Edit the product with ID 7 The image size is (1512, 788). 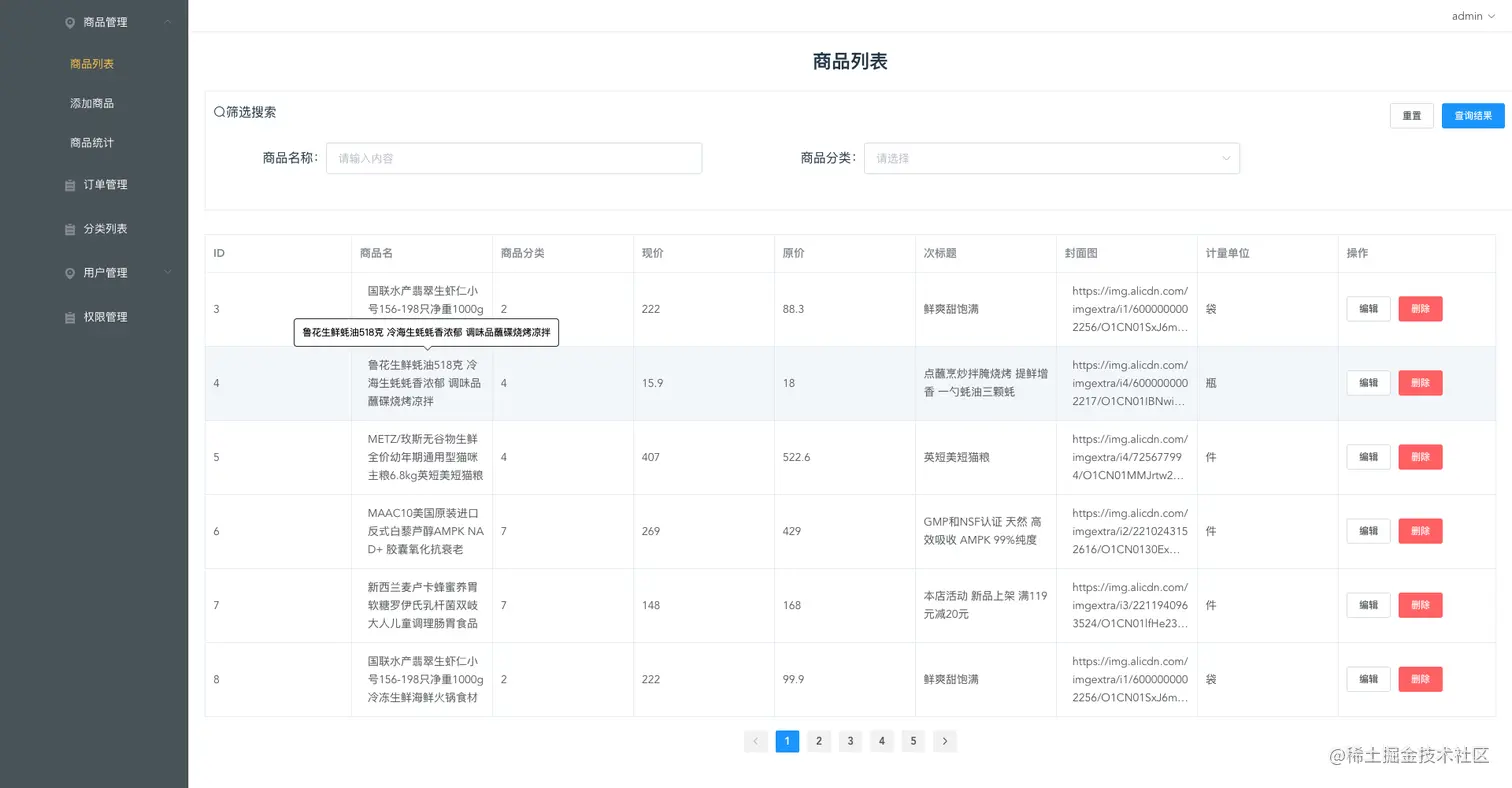(x=1368, y=605)
